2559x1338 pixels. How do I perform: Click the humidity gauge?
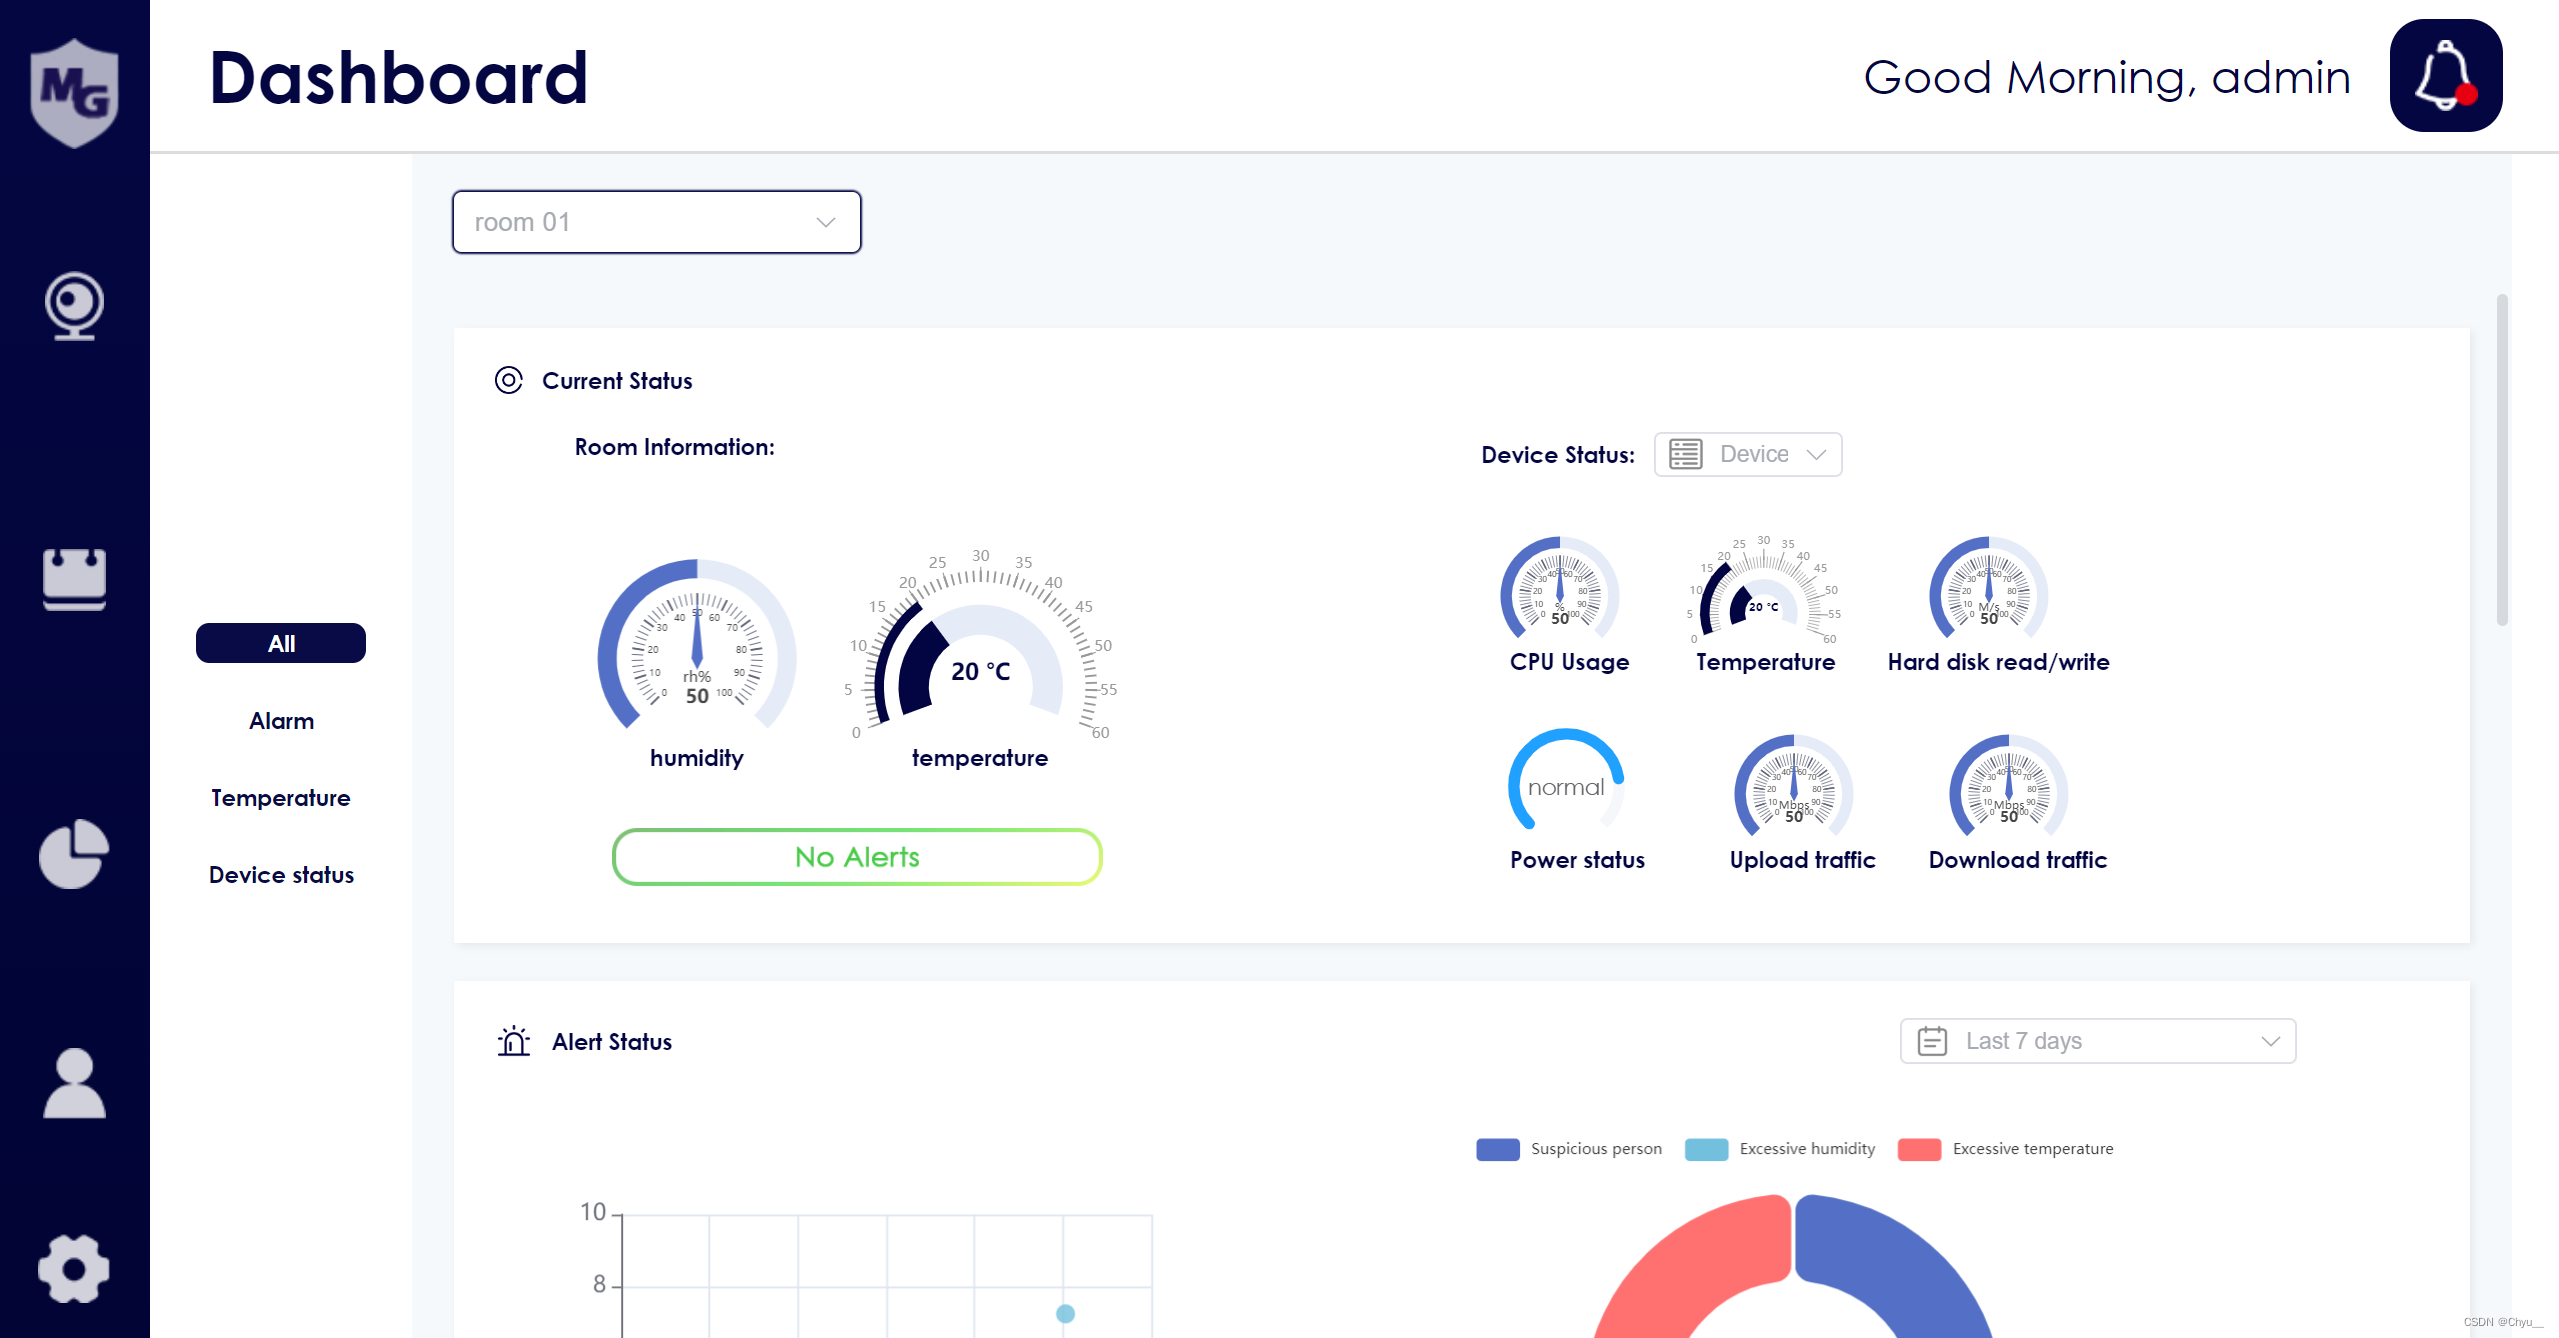(x=697, y=644)
